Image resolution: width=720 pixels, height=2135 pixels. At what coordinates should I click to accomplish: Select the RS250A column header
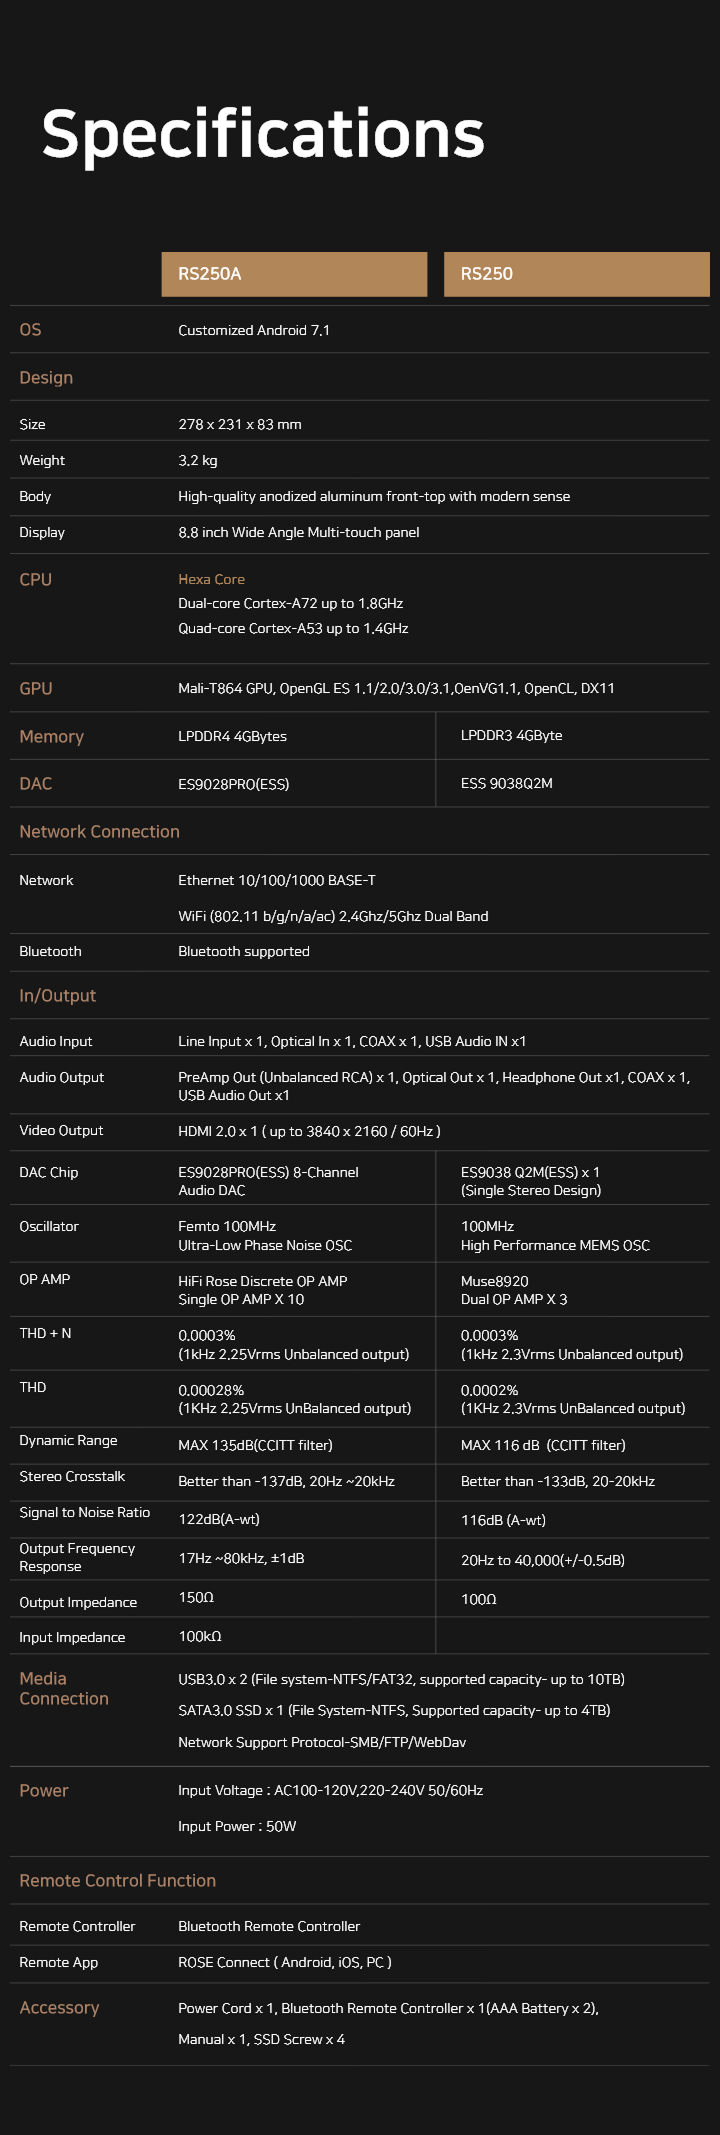294,274
